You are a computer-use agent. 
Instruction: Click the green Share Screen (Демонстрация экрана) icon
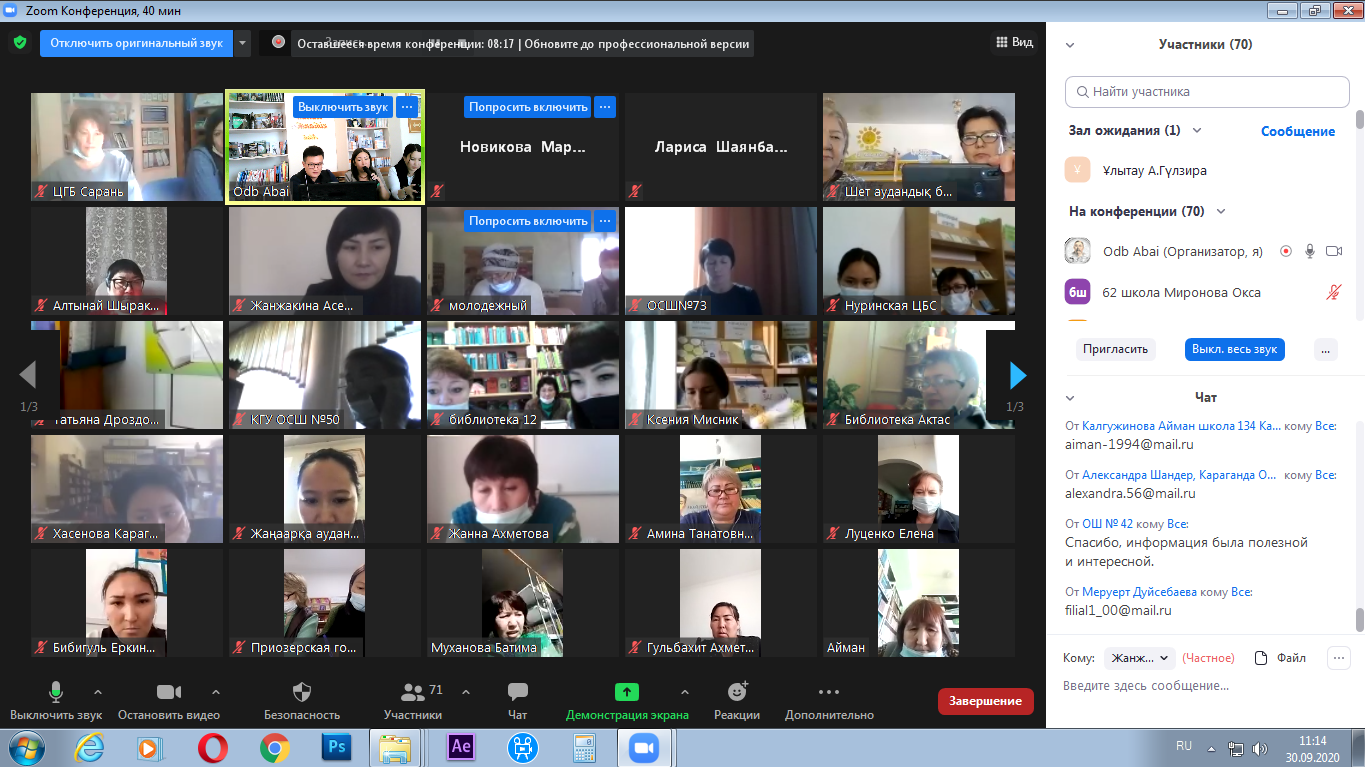coord(626,692)
